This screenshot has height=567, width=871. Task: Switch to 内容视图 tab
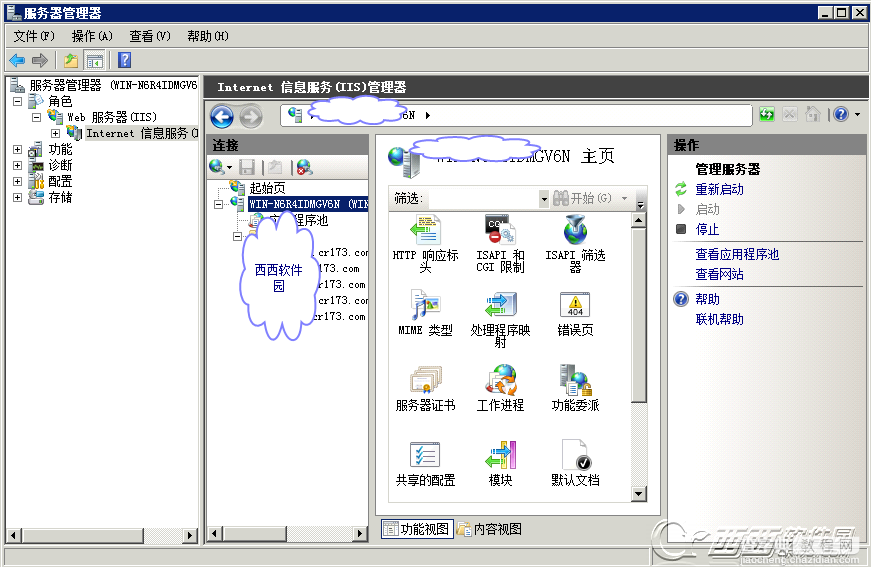(489, 529)
